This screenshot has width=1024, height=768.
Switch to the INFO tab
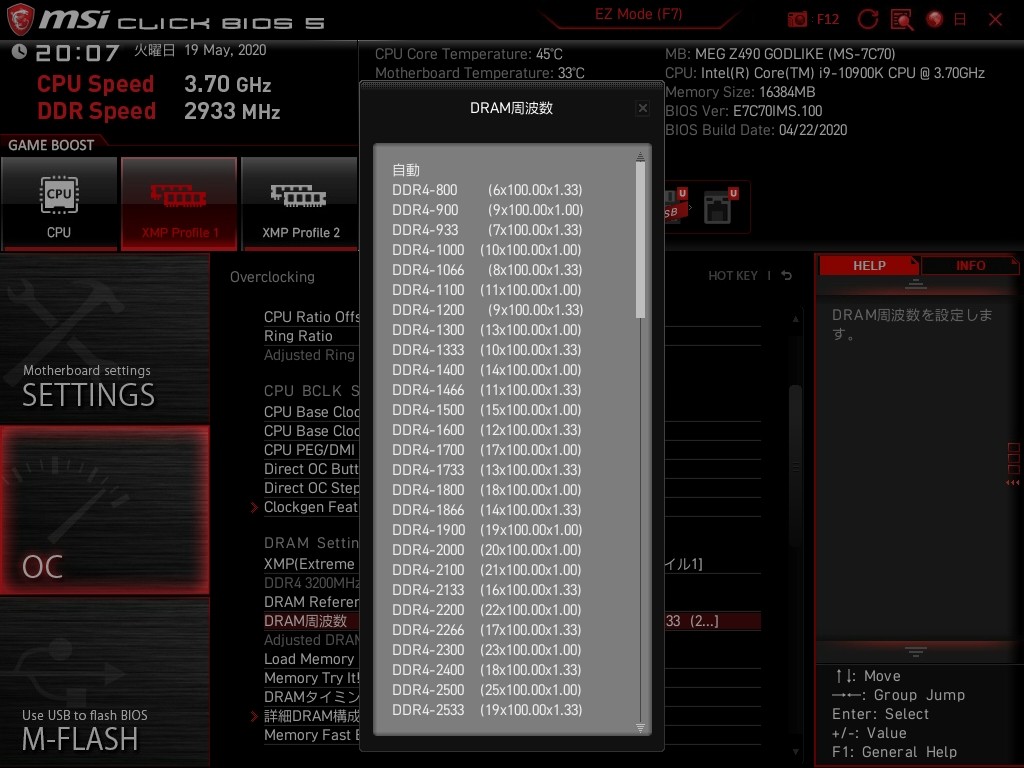coord(970,266)
